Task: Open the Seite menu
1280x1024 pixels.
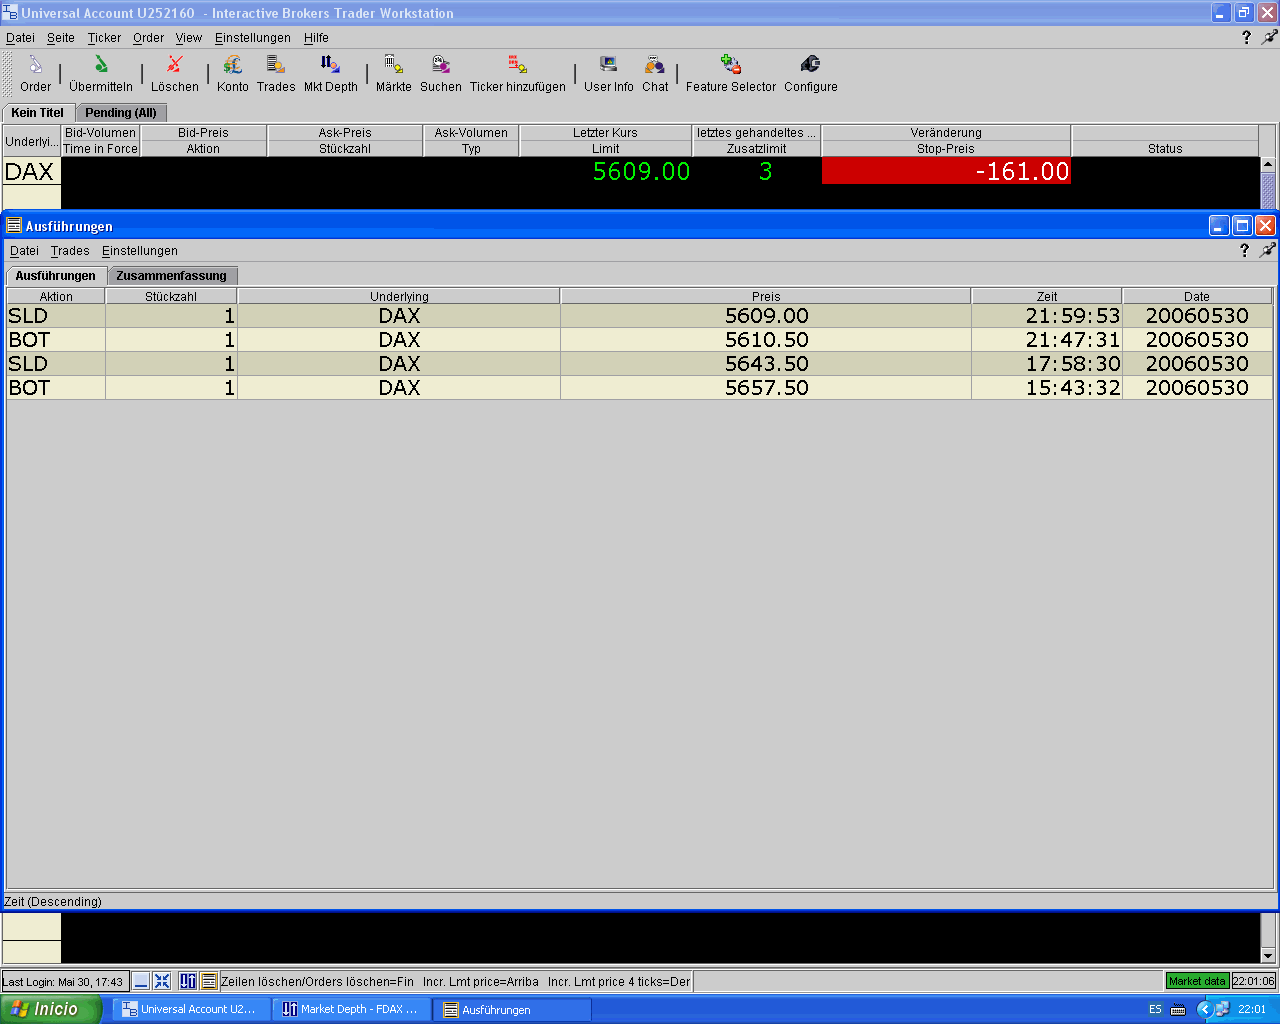Action: coord(61,38)
